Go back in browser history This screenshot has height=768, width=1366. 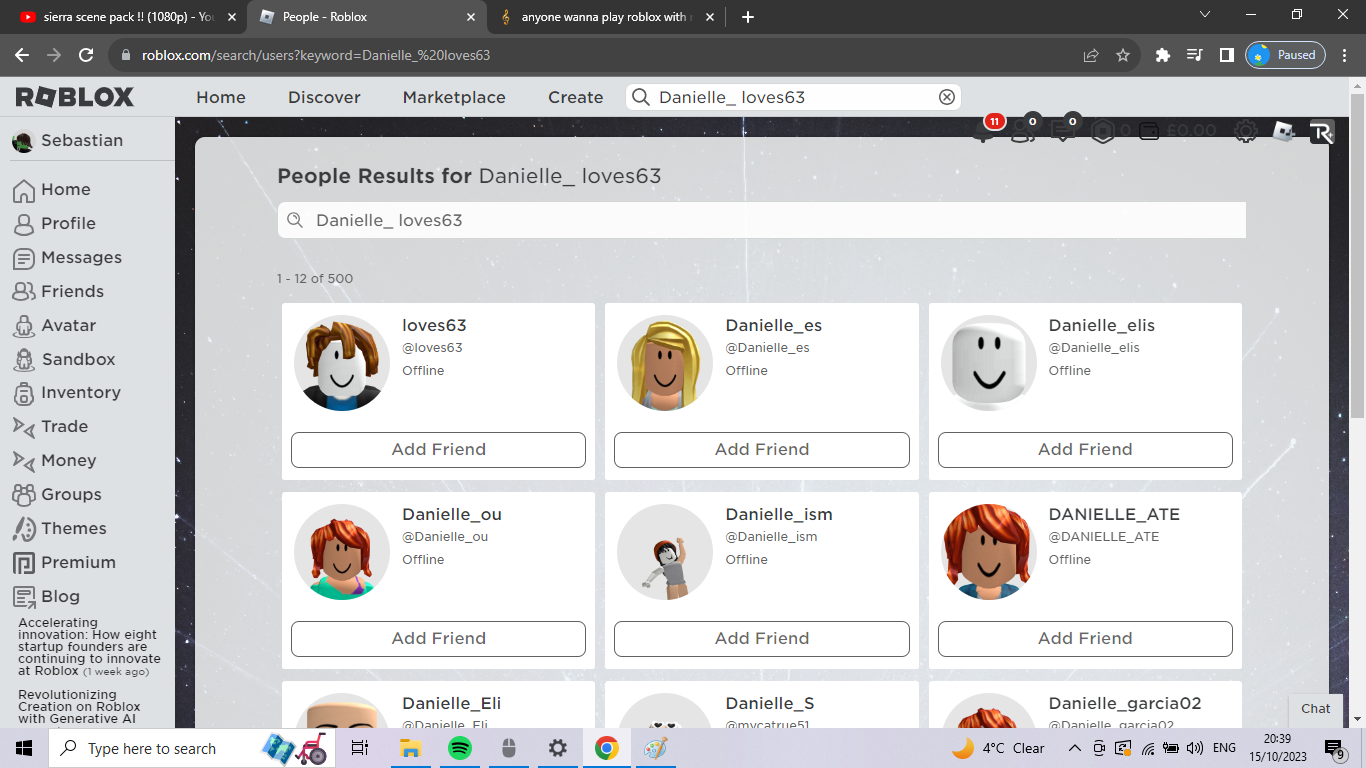(x=22, y=55)
